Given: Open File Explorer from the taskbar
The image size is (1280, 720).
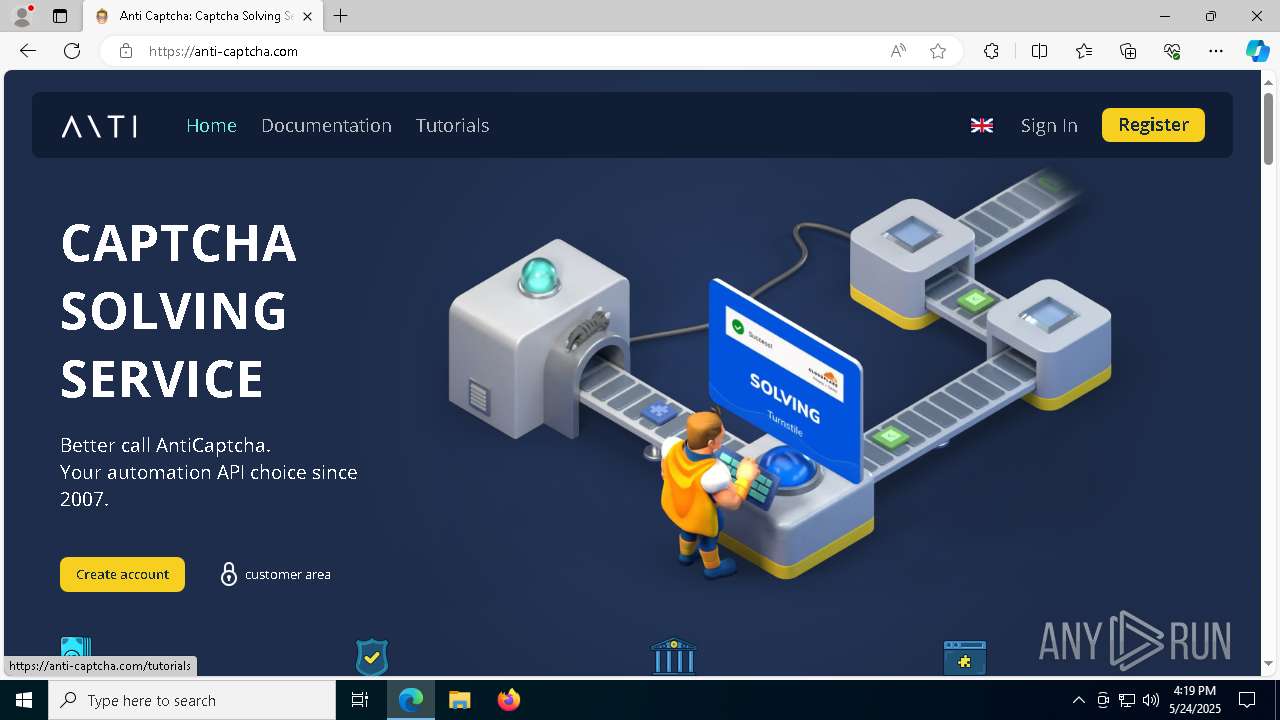Looking at the screenshot, I should click(x=460, y=700).
